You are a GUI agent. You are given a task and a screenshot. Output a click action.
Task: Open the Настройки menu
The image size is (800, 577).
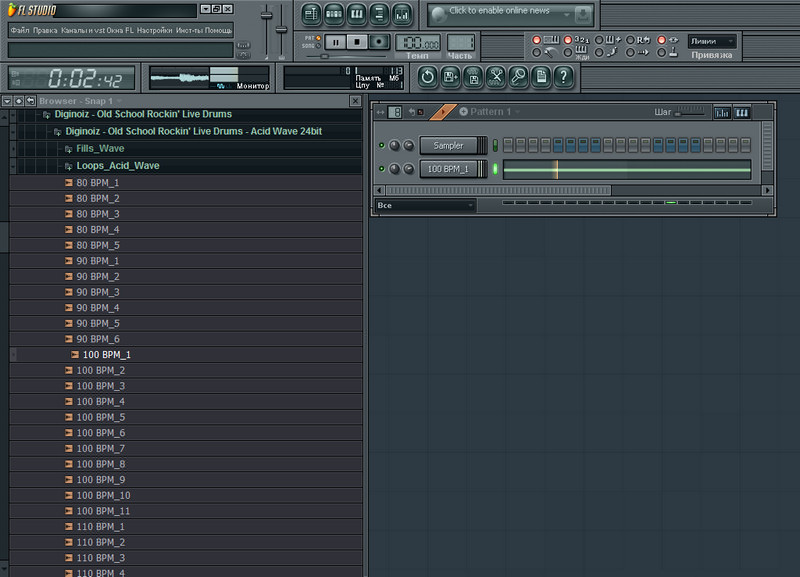(154, 31)
